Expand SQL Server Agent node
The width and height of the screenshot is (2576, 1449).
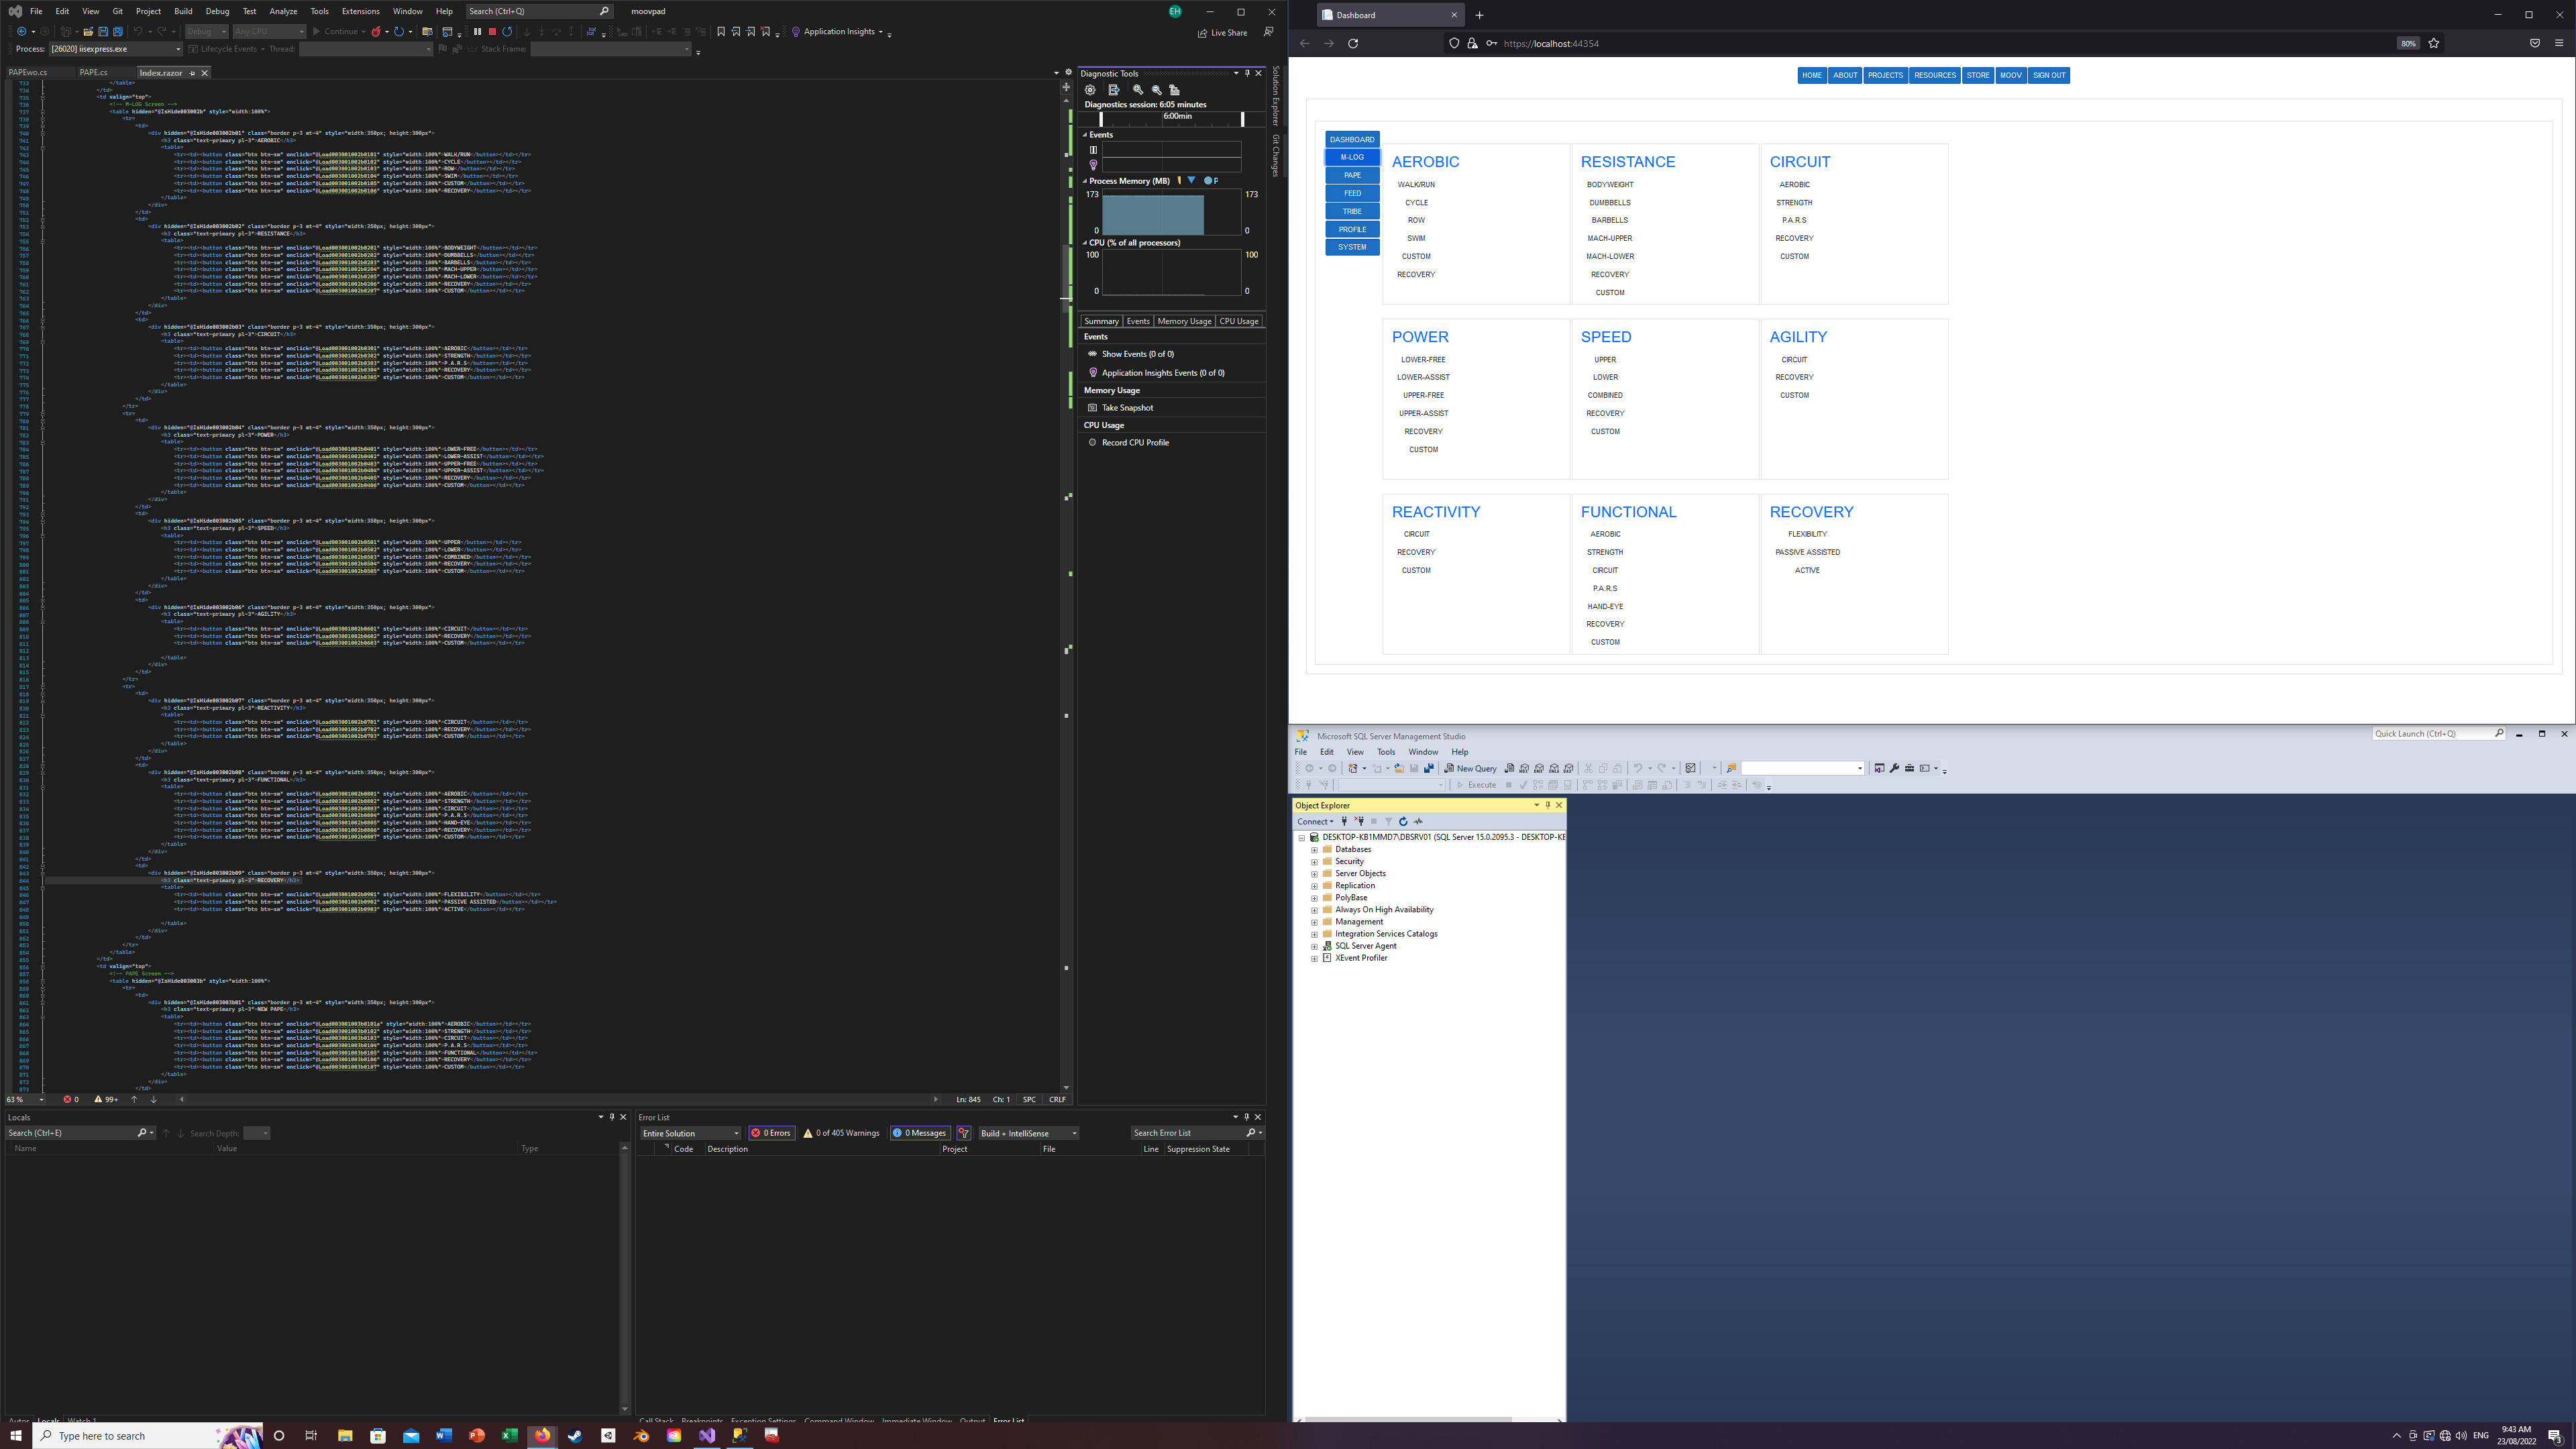[1314, 946]
